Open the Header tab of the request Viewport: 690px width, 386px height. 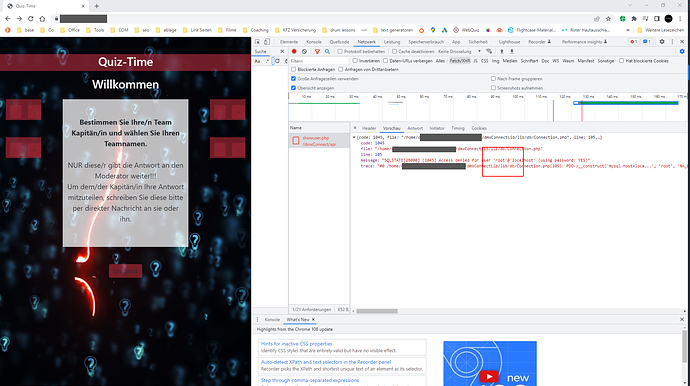(369, 128)
